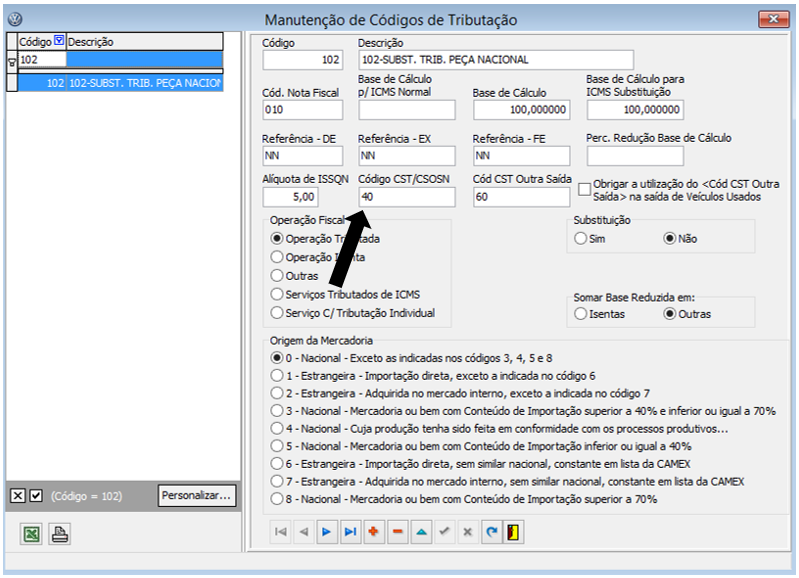Insert new record with plus icon
This screenshot has width=799, height=578.
click(374, 532)
